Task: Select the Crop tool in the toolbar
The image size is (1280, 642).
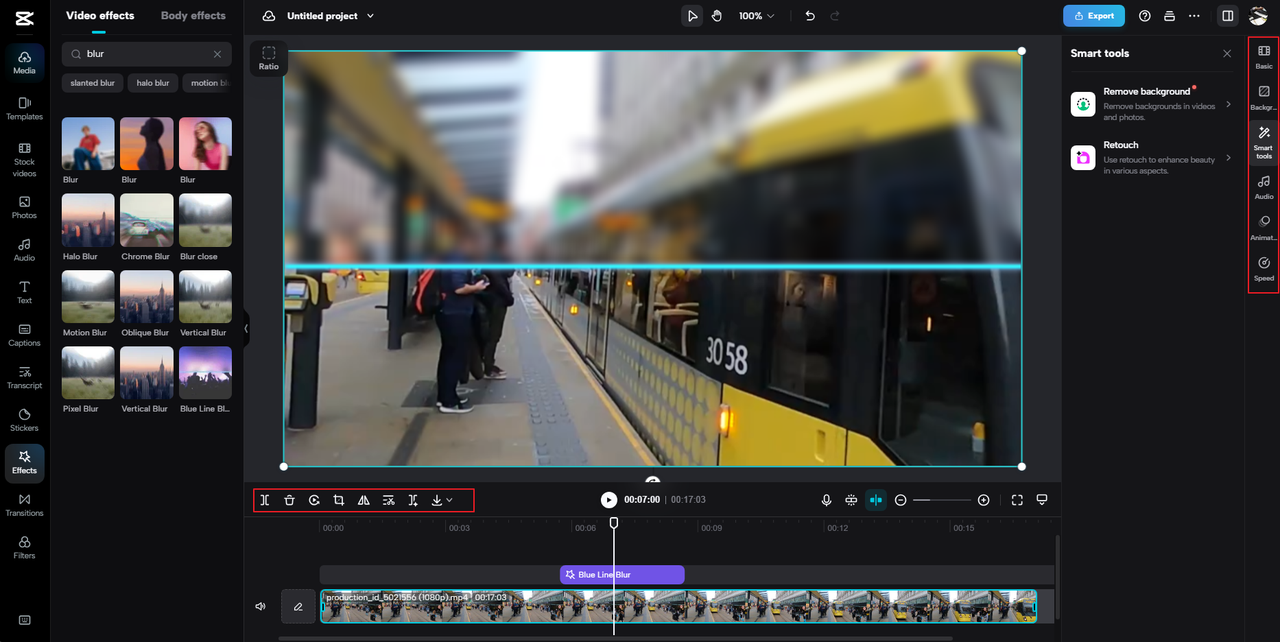Action: coord(339,500)
